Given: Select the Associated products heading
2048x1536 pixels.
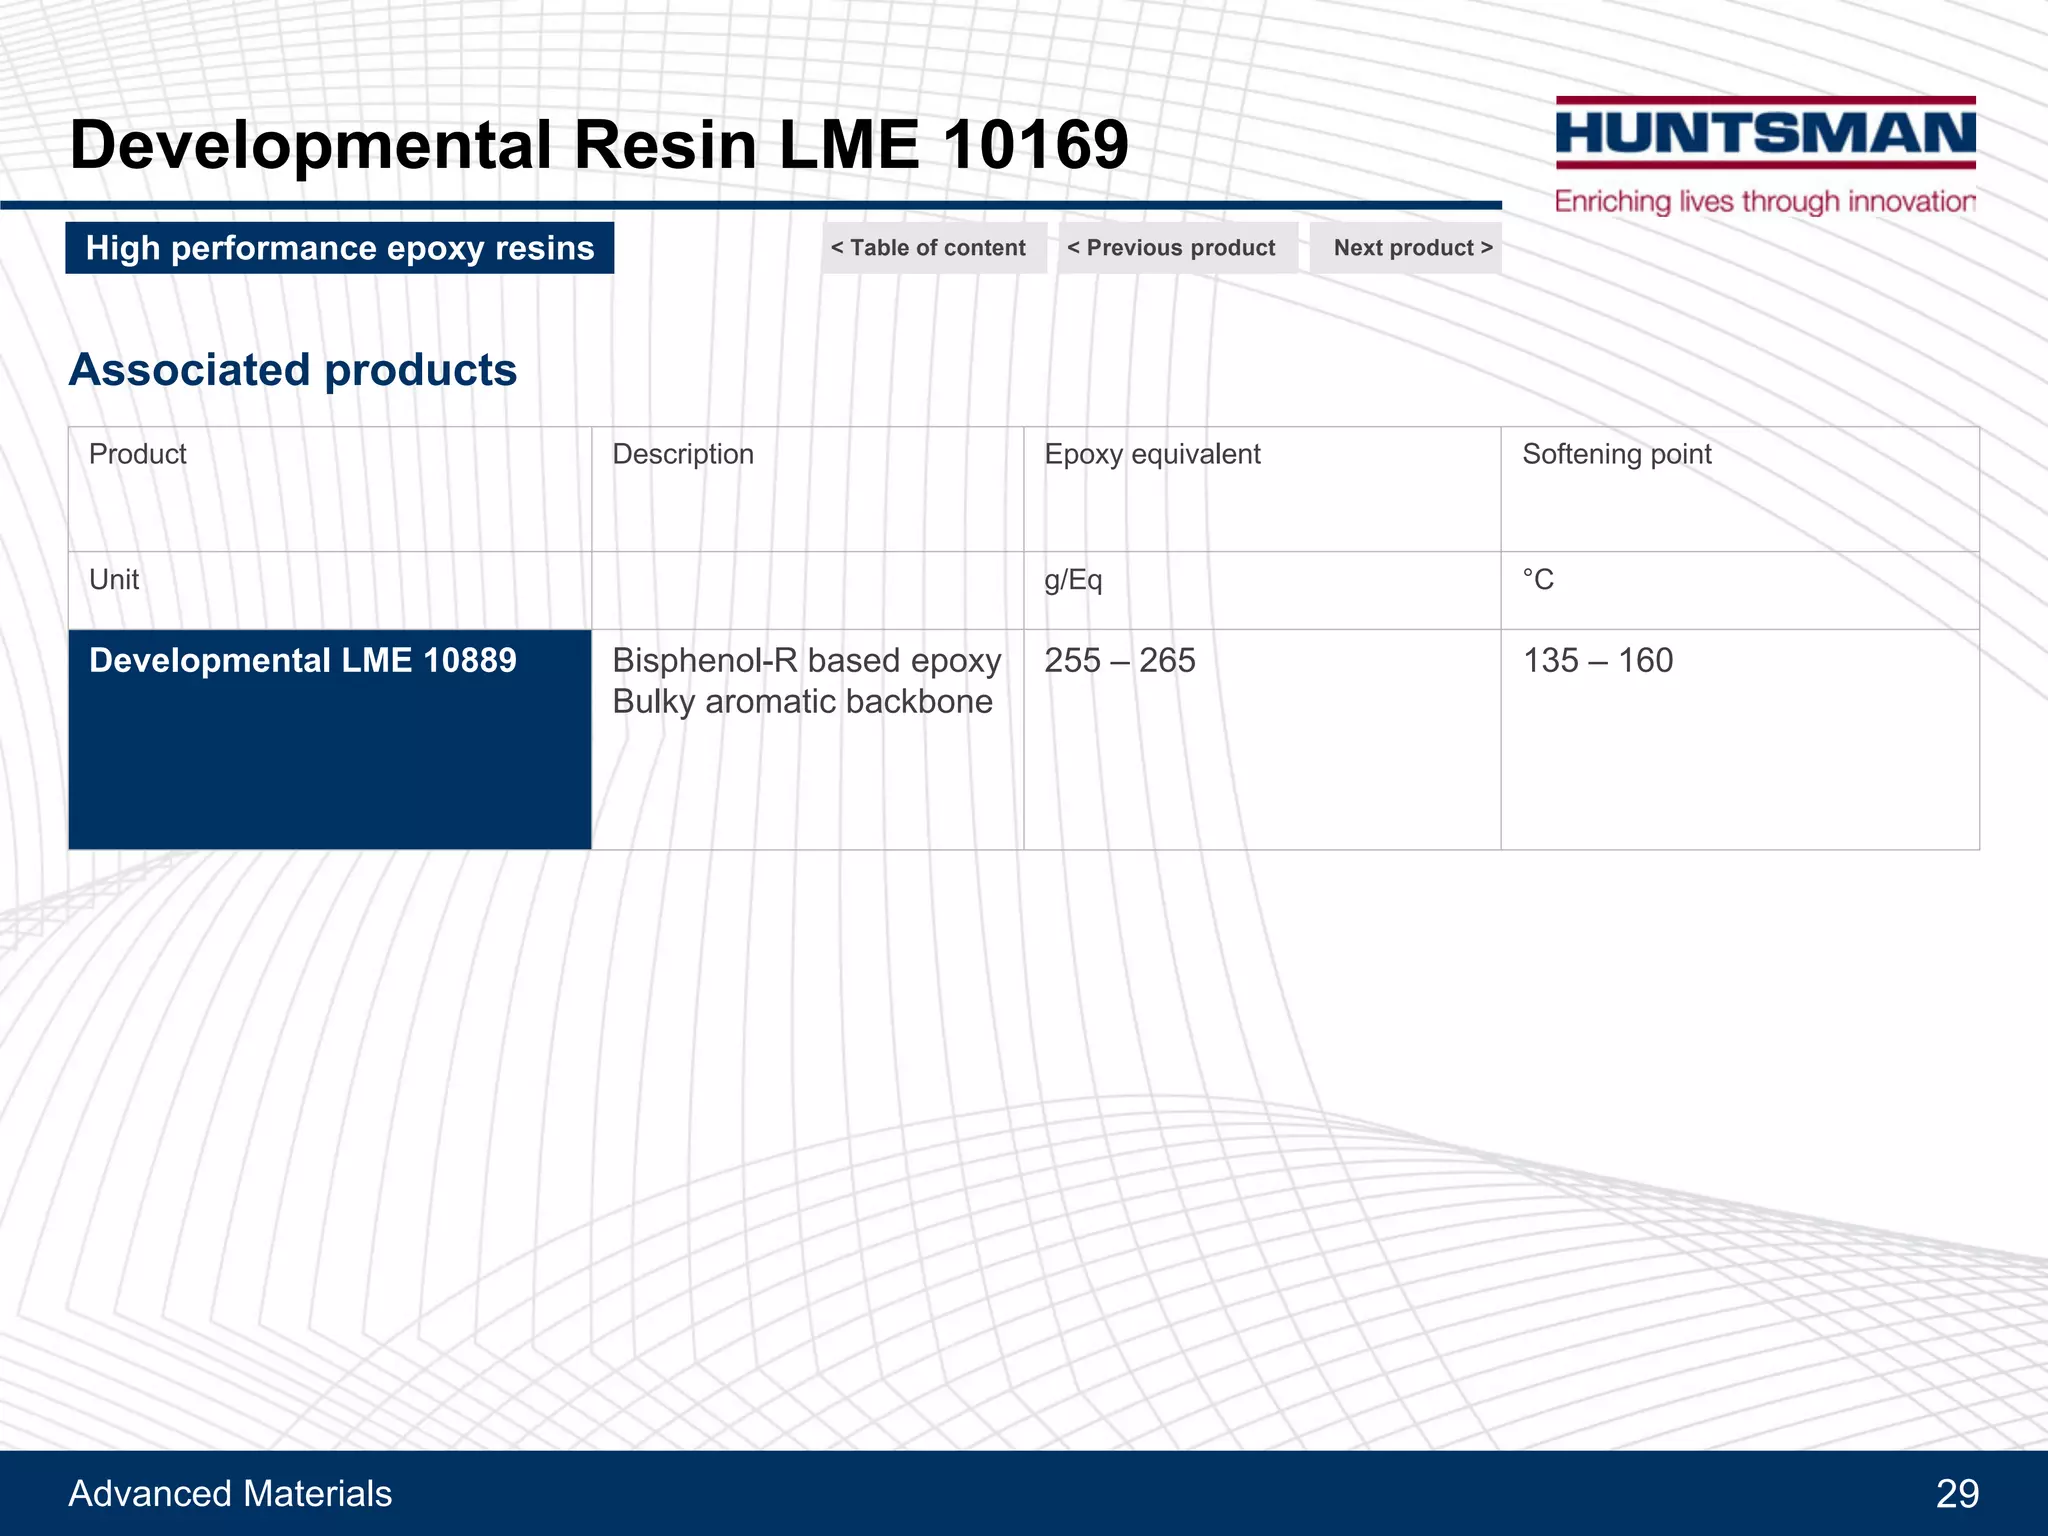Looking at the screenshot, I should [293, 370].
